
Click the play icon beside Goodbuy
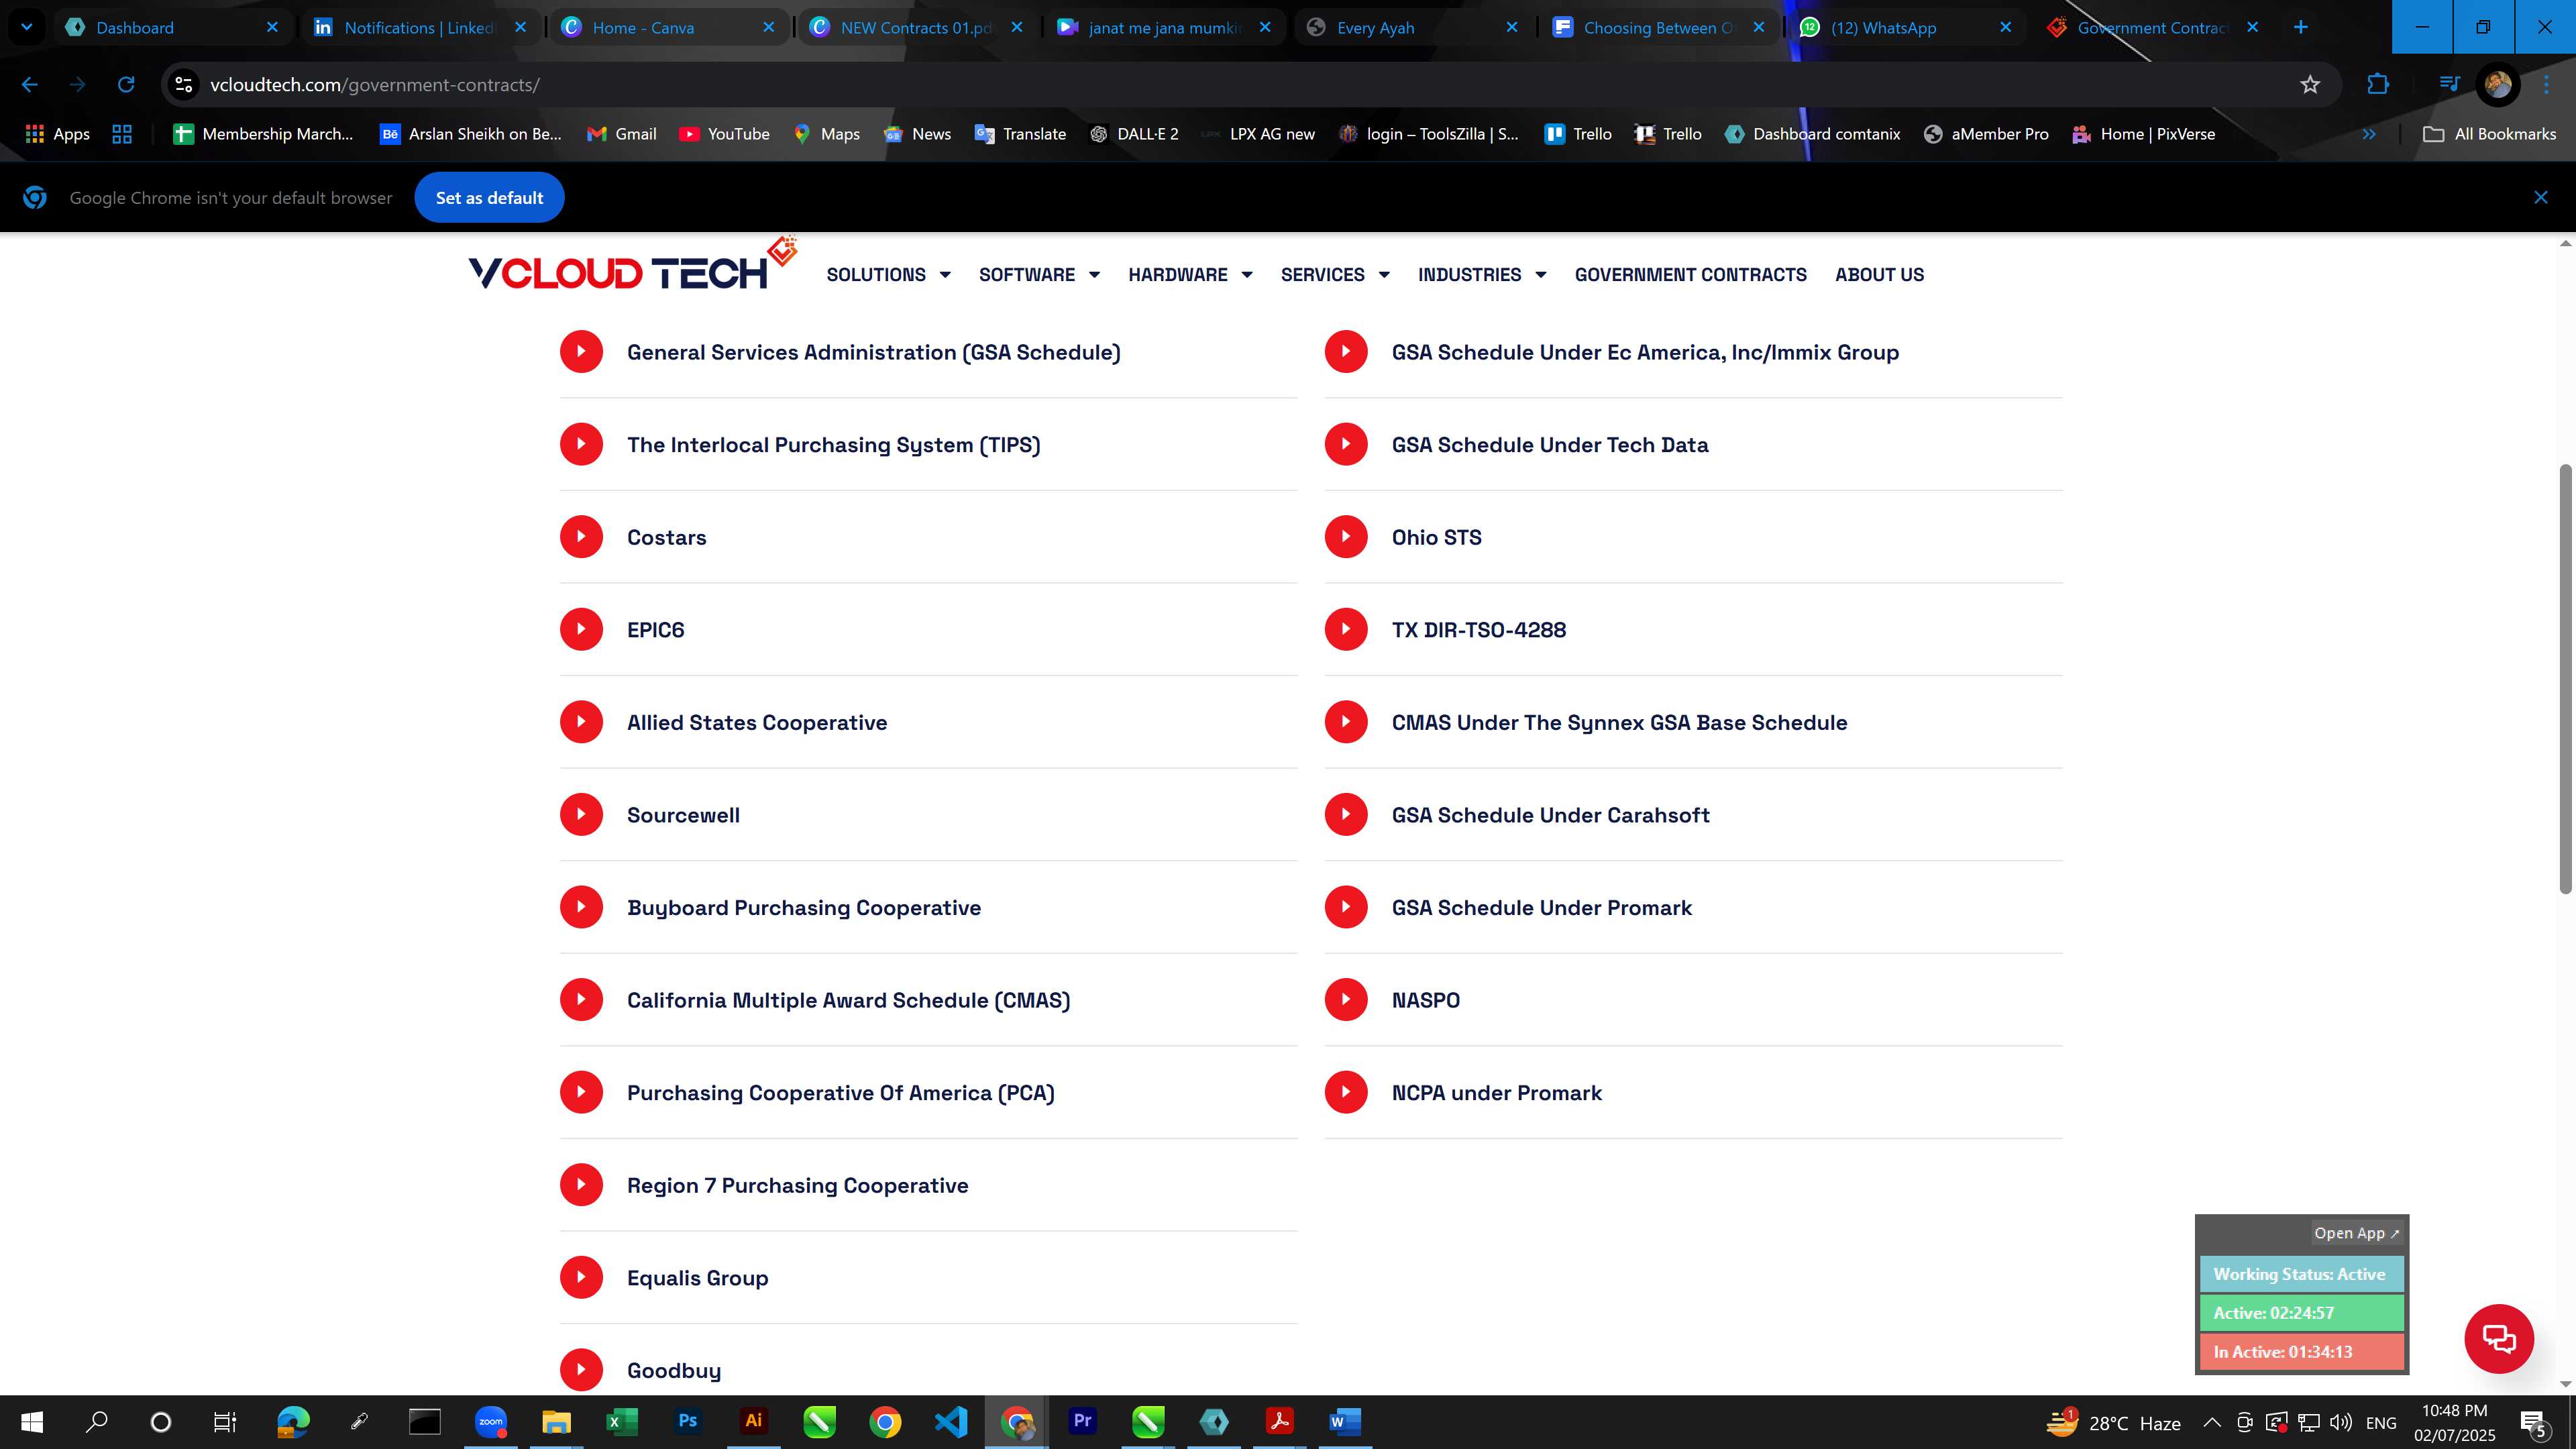(581, 1370)
